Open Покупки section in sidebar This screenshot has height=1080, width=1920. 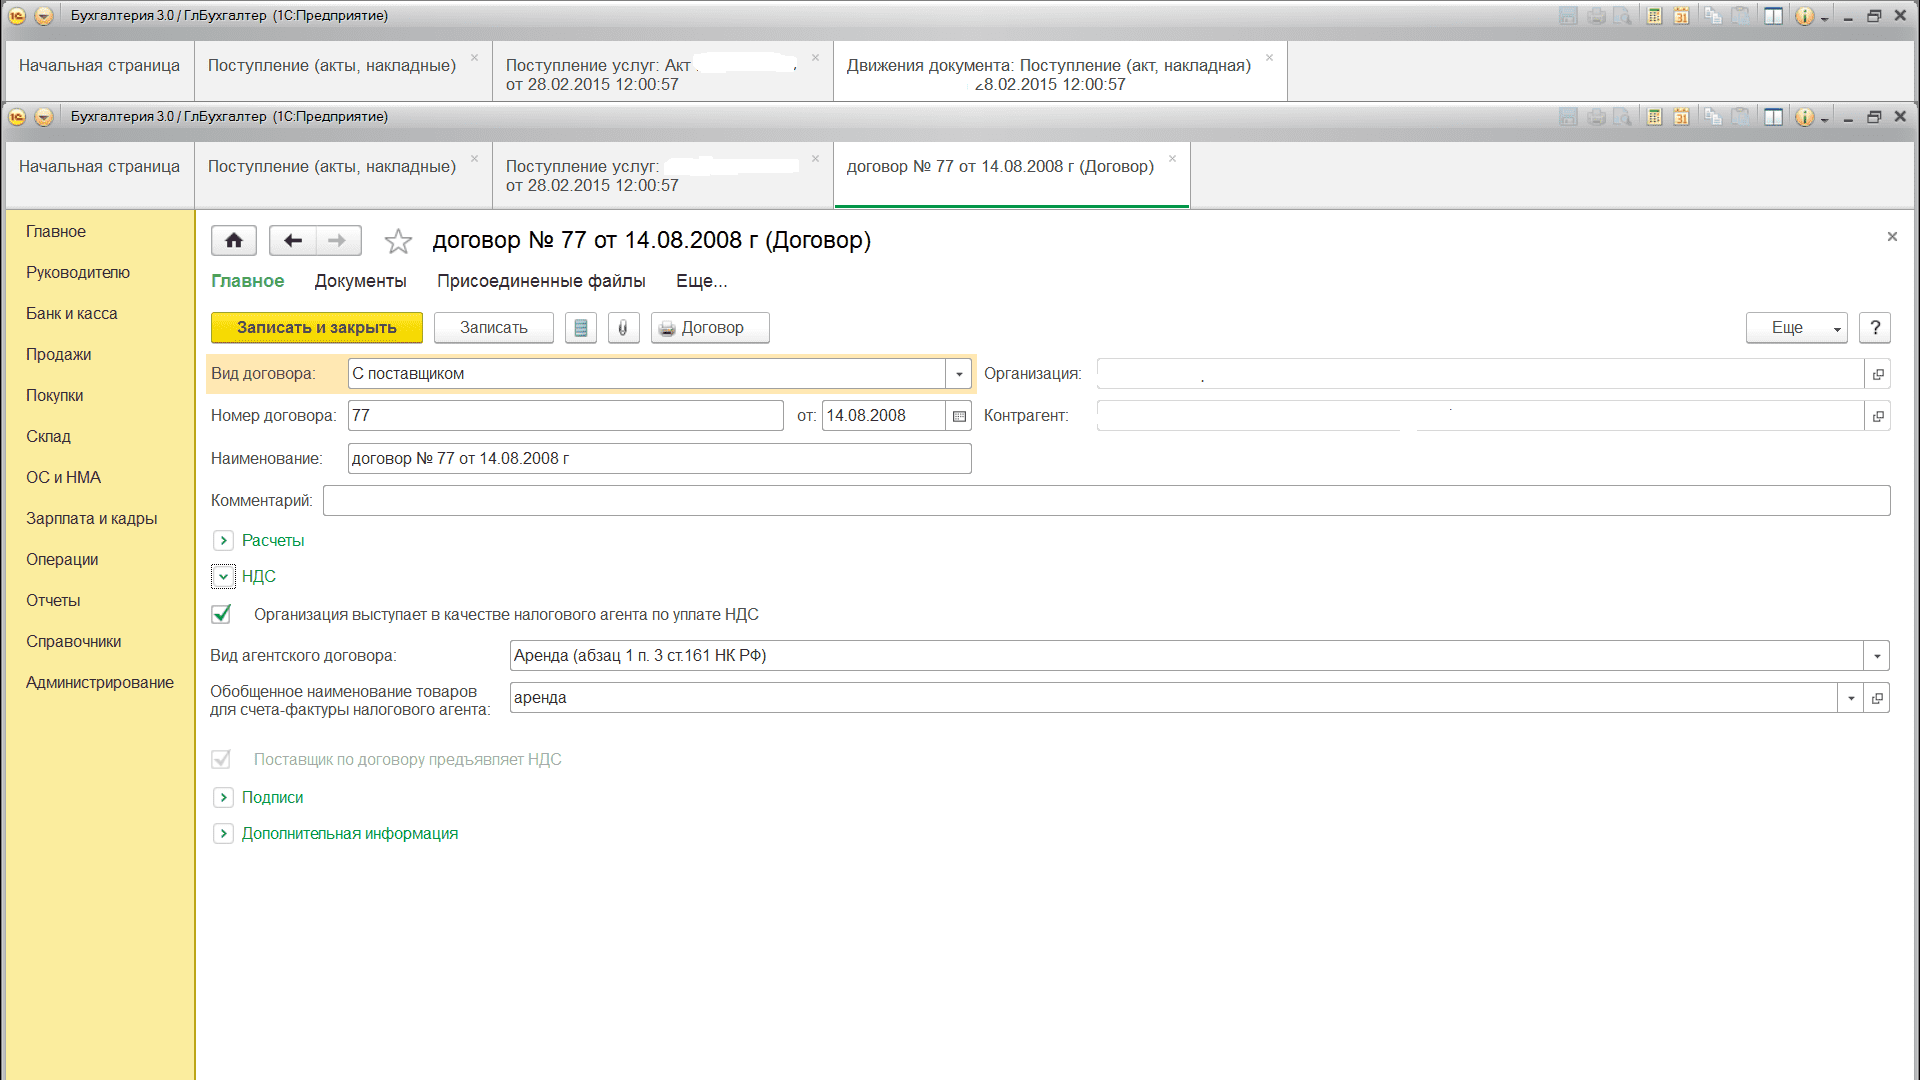[55, 395]
